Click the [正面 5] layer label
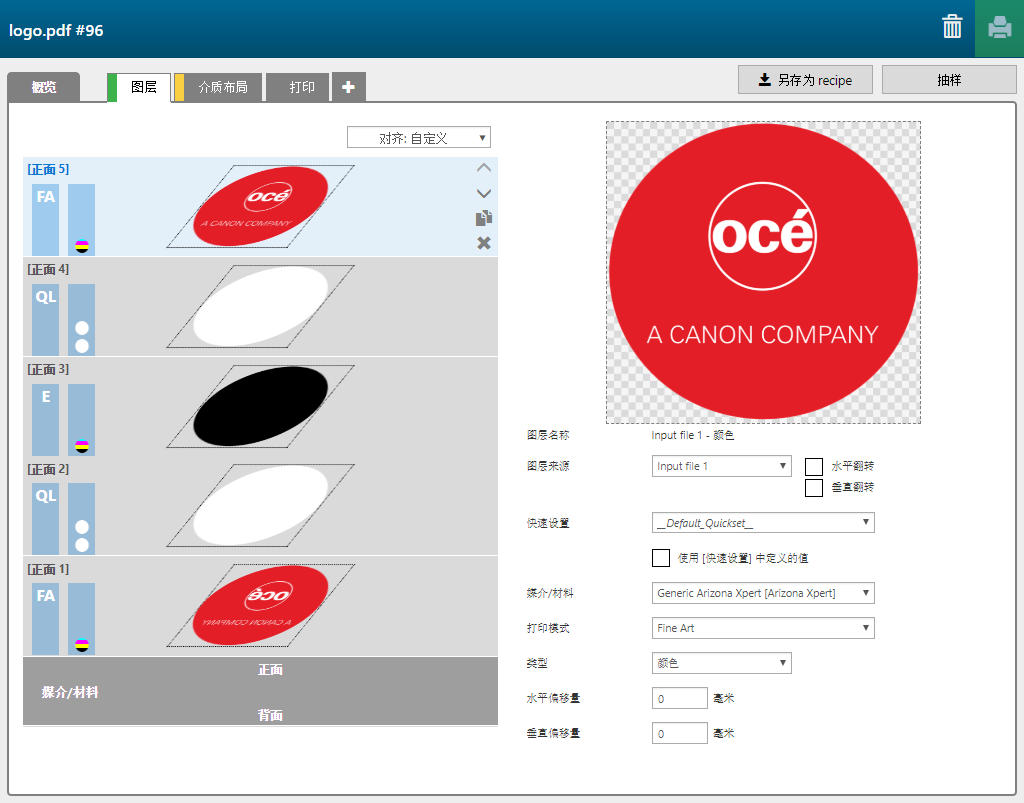 click(x=48, y=169)
